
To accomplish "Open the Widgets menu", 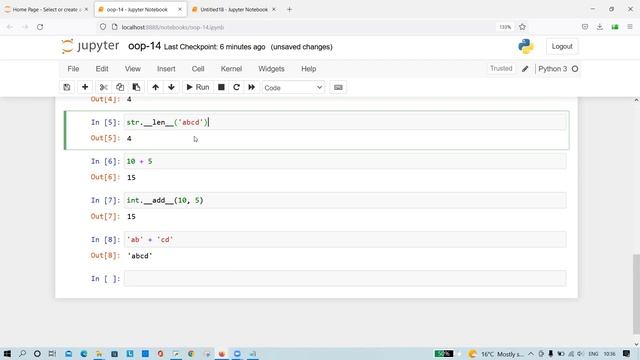I will pos(271,69).
